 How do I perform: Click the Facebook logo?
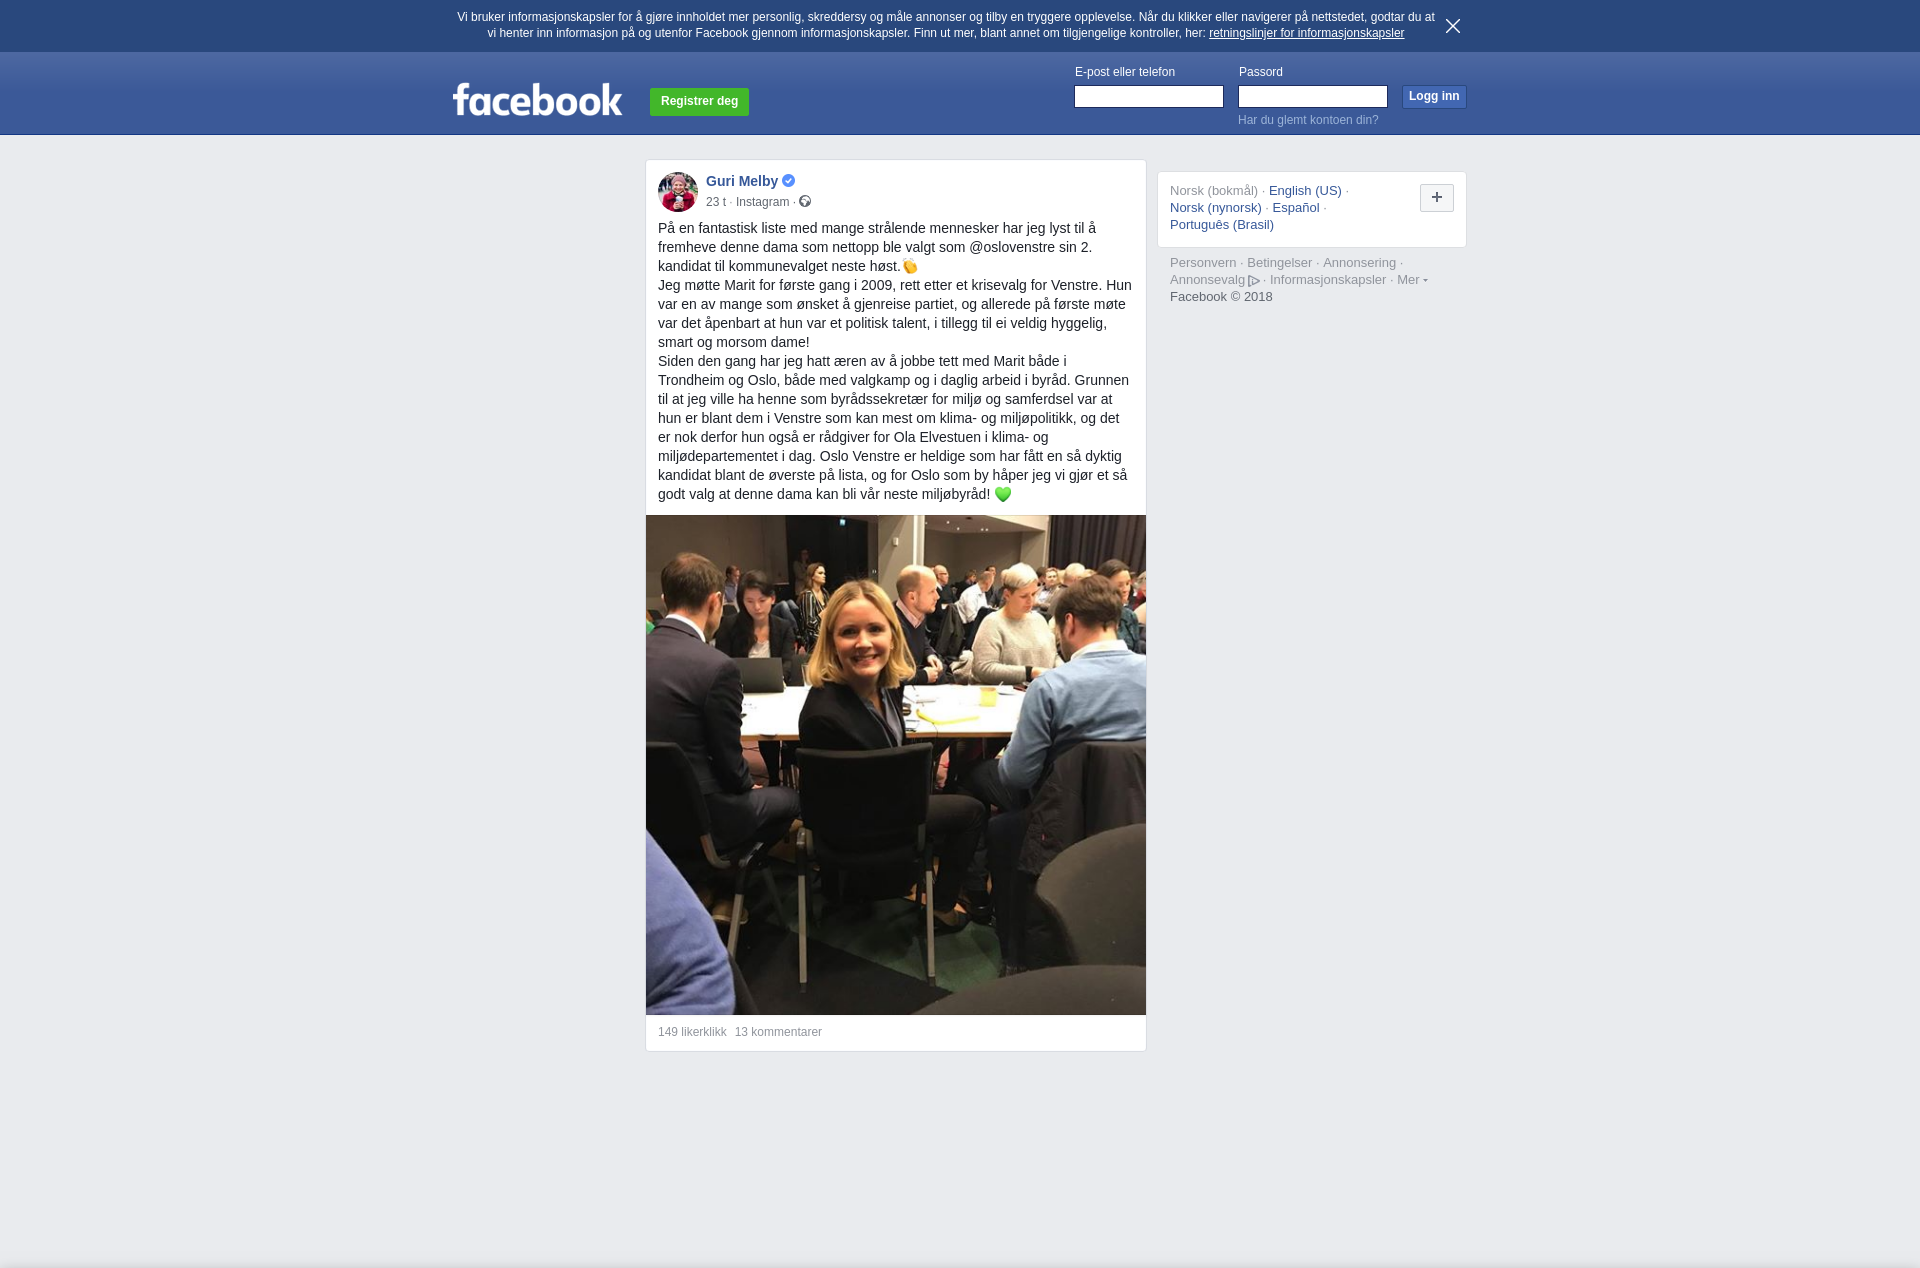(x=538, y=100)
